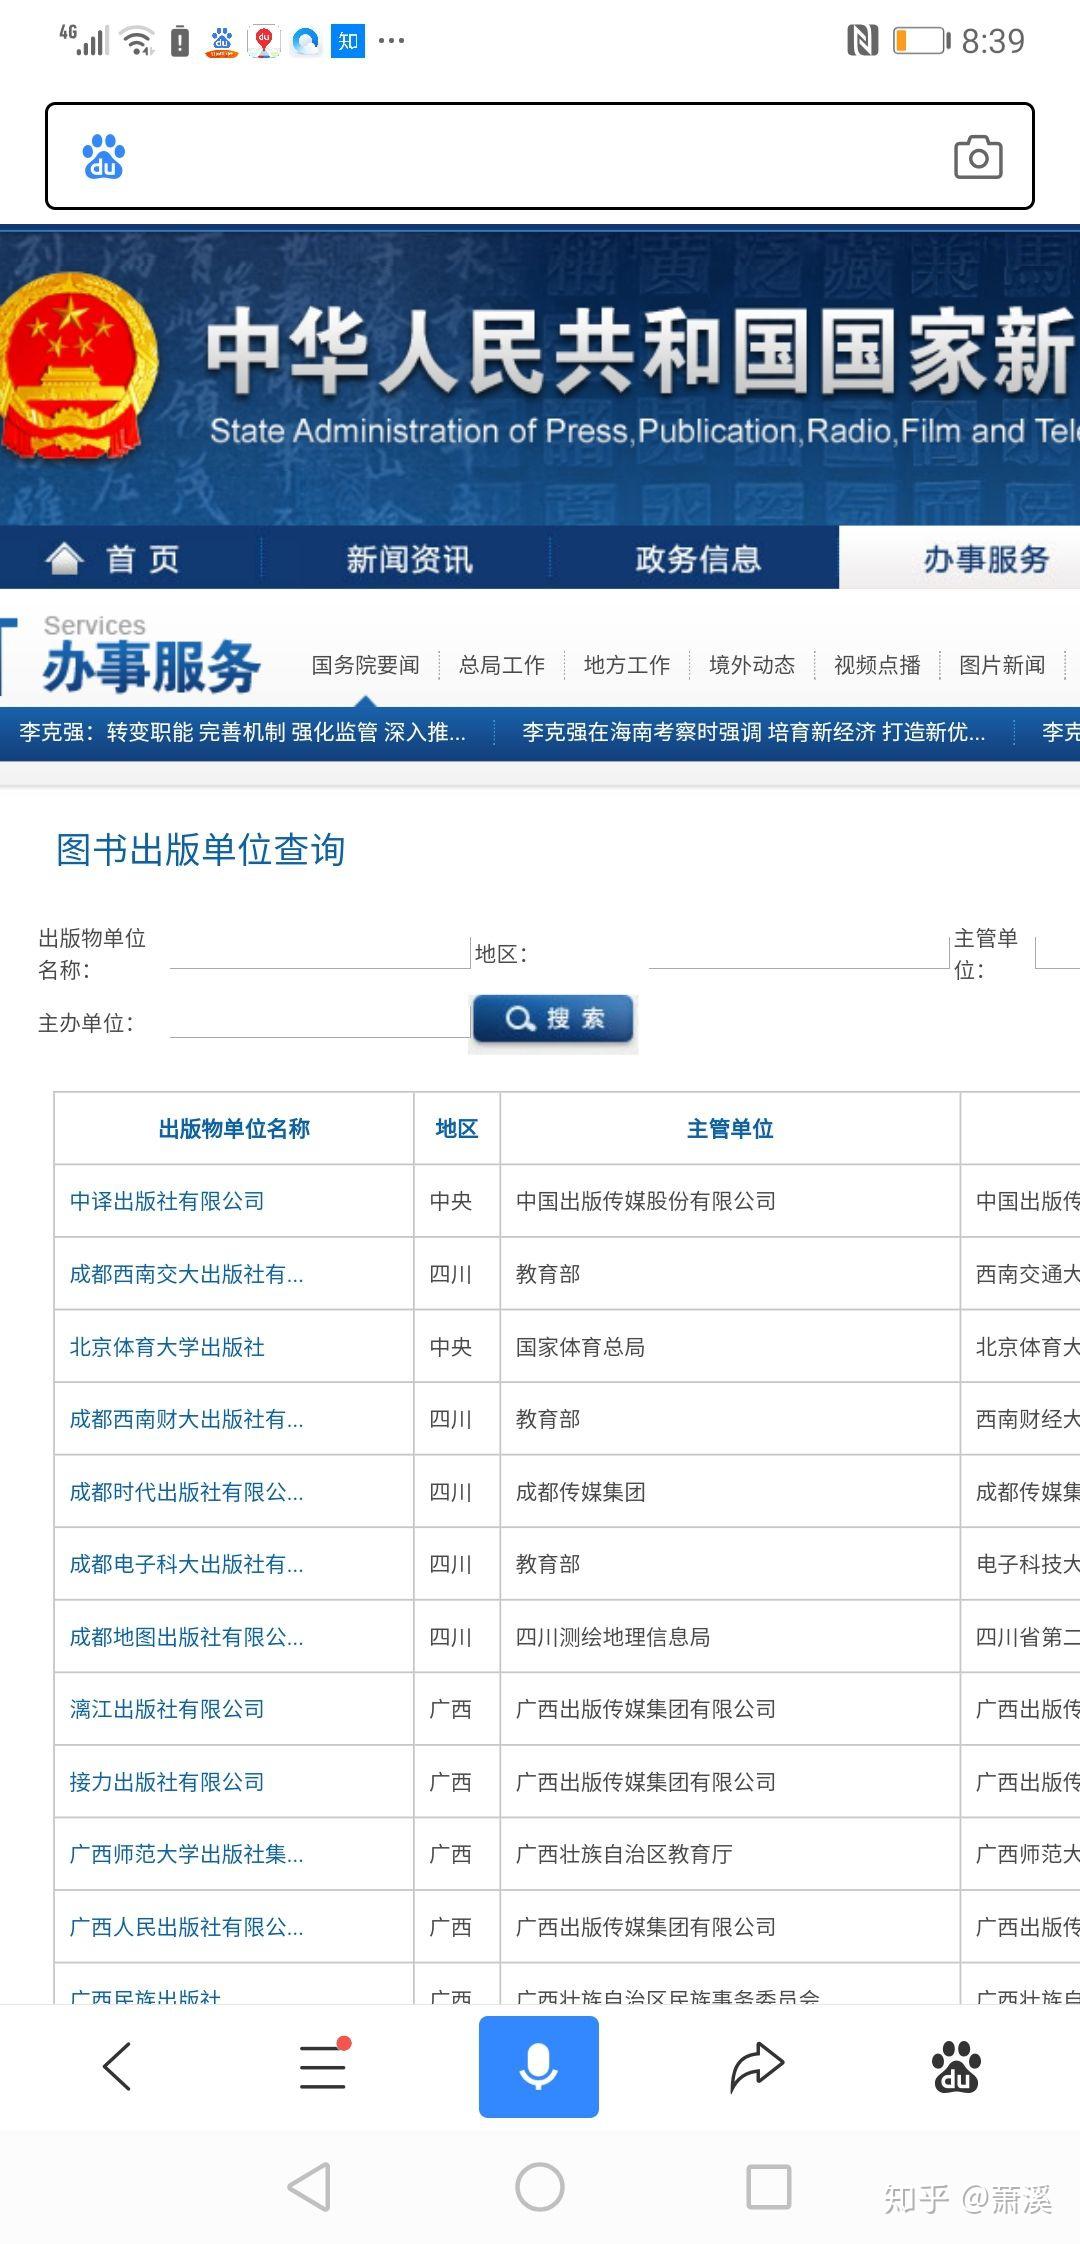
Task: Open camera search in search bar
Action: pos(978,157)
